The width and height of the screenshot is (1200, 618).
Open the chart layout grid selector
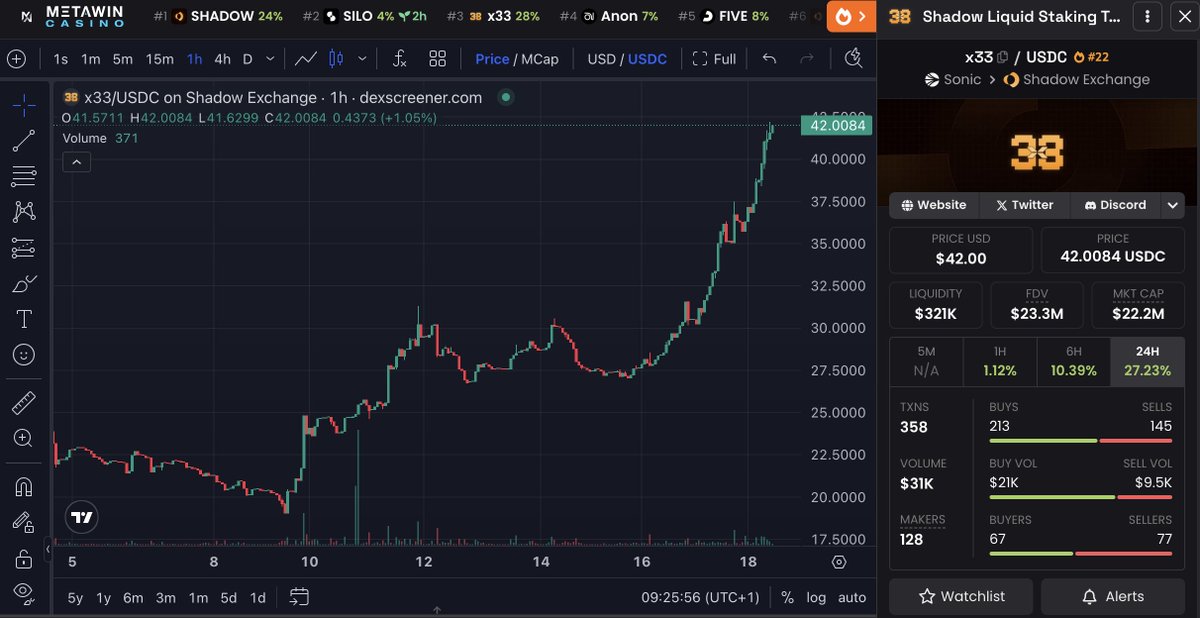point(437,59)
